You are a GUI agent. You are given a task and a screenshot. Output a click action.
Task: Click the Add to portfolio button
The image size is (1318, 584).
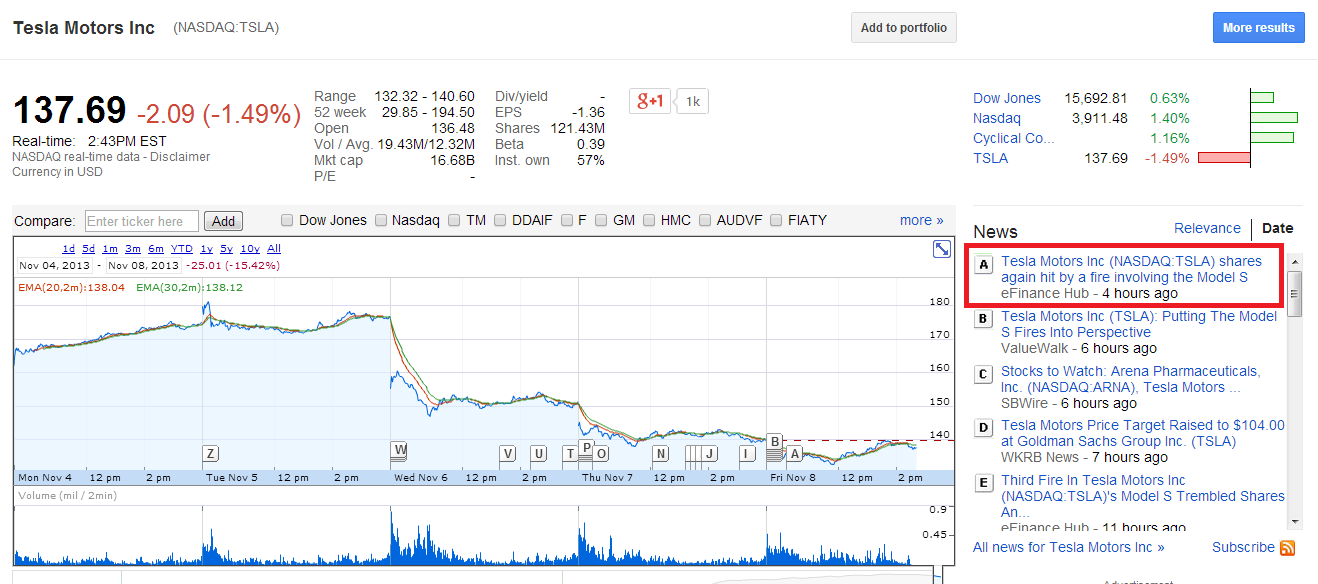point(904,28)
